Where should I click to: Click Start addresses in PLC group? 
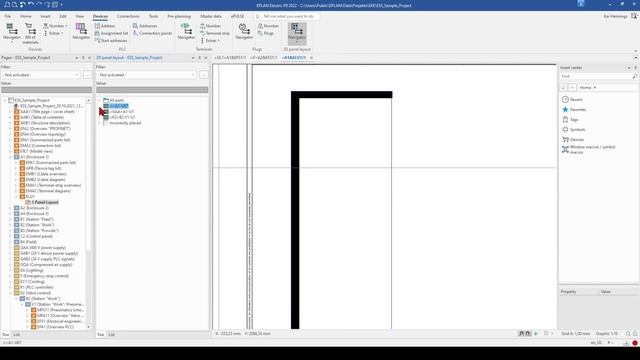pos(111,40)
